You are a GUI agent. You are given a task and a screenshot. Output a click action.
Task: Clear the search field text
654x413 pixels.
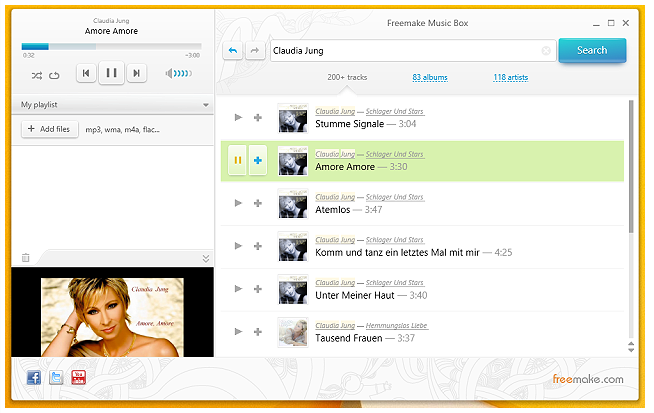546,51
